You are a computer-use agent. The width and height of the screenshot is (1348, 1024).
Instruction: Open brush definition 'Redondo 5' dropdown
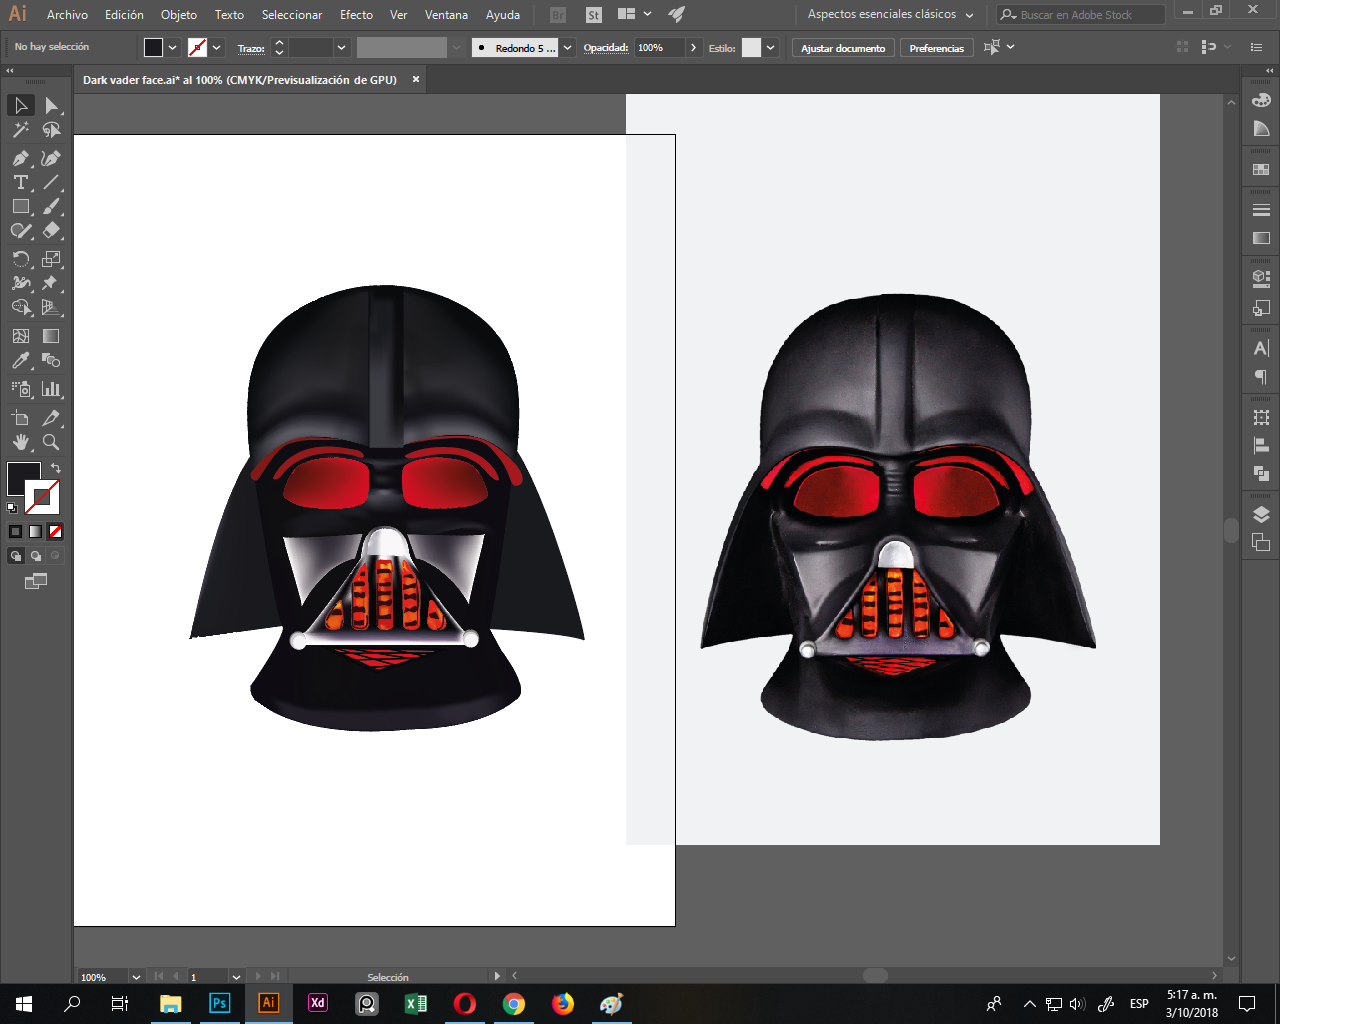[568, 47]
